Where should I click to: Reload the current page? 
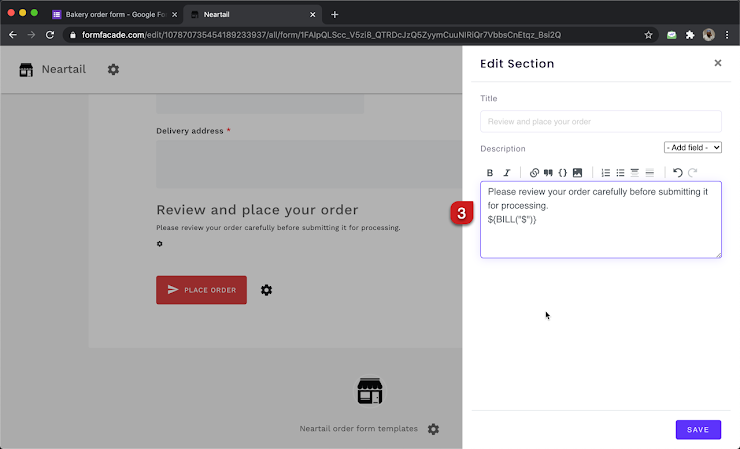coord(50,35)
